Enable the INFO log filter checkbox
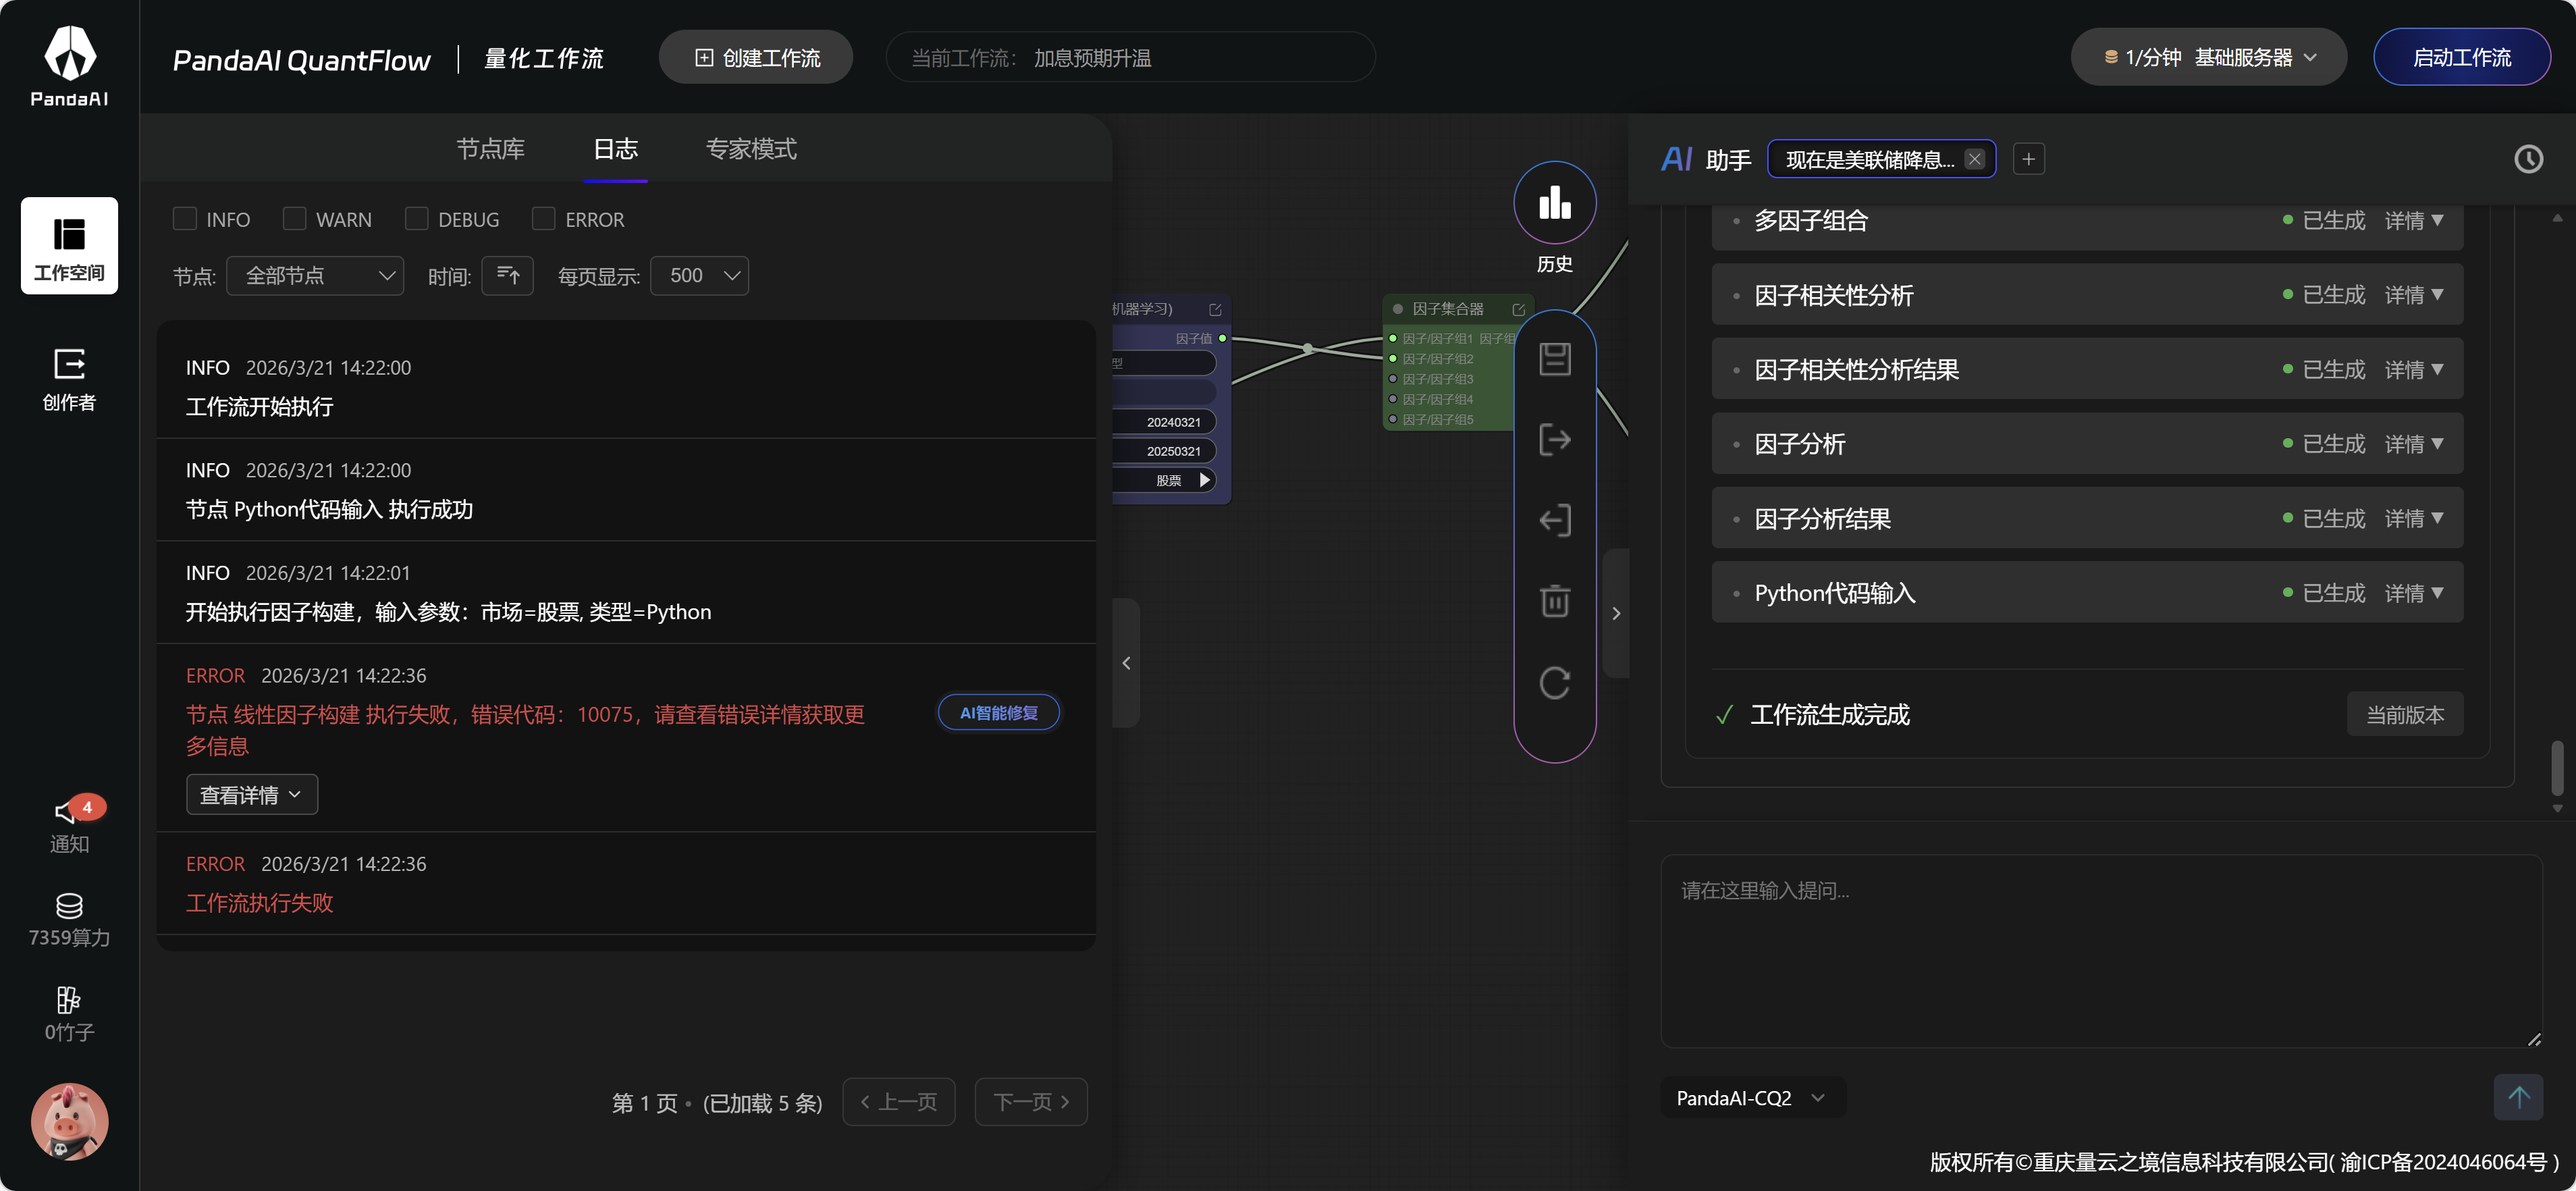Image resolution: width=2576 pixels, height=1191 pixels. (185, 219)
